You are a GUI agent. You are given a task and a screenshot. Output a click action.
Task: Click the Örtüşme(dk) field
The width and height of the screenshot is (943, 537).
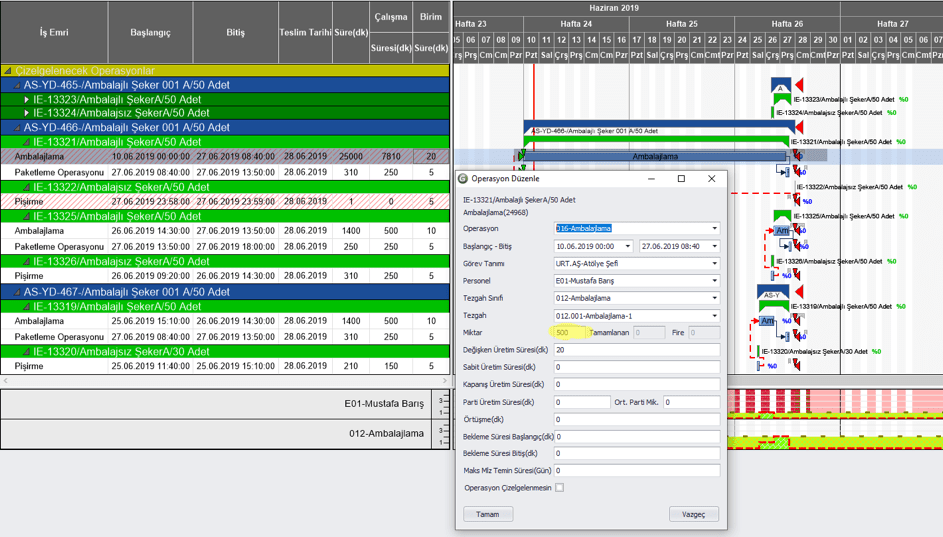click(636, 419)
